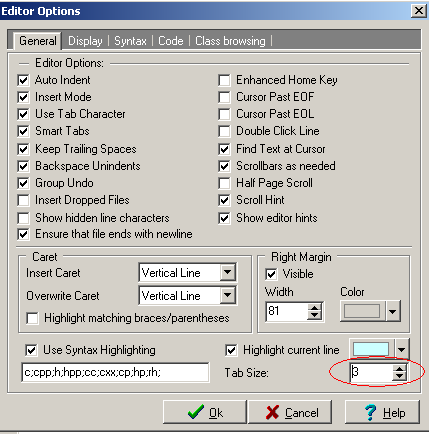Switch to the Code tab
The image size is (429, 434).
171,41
